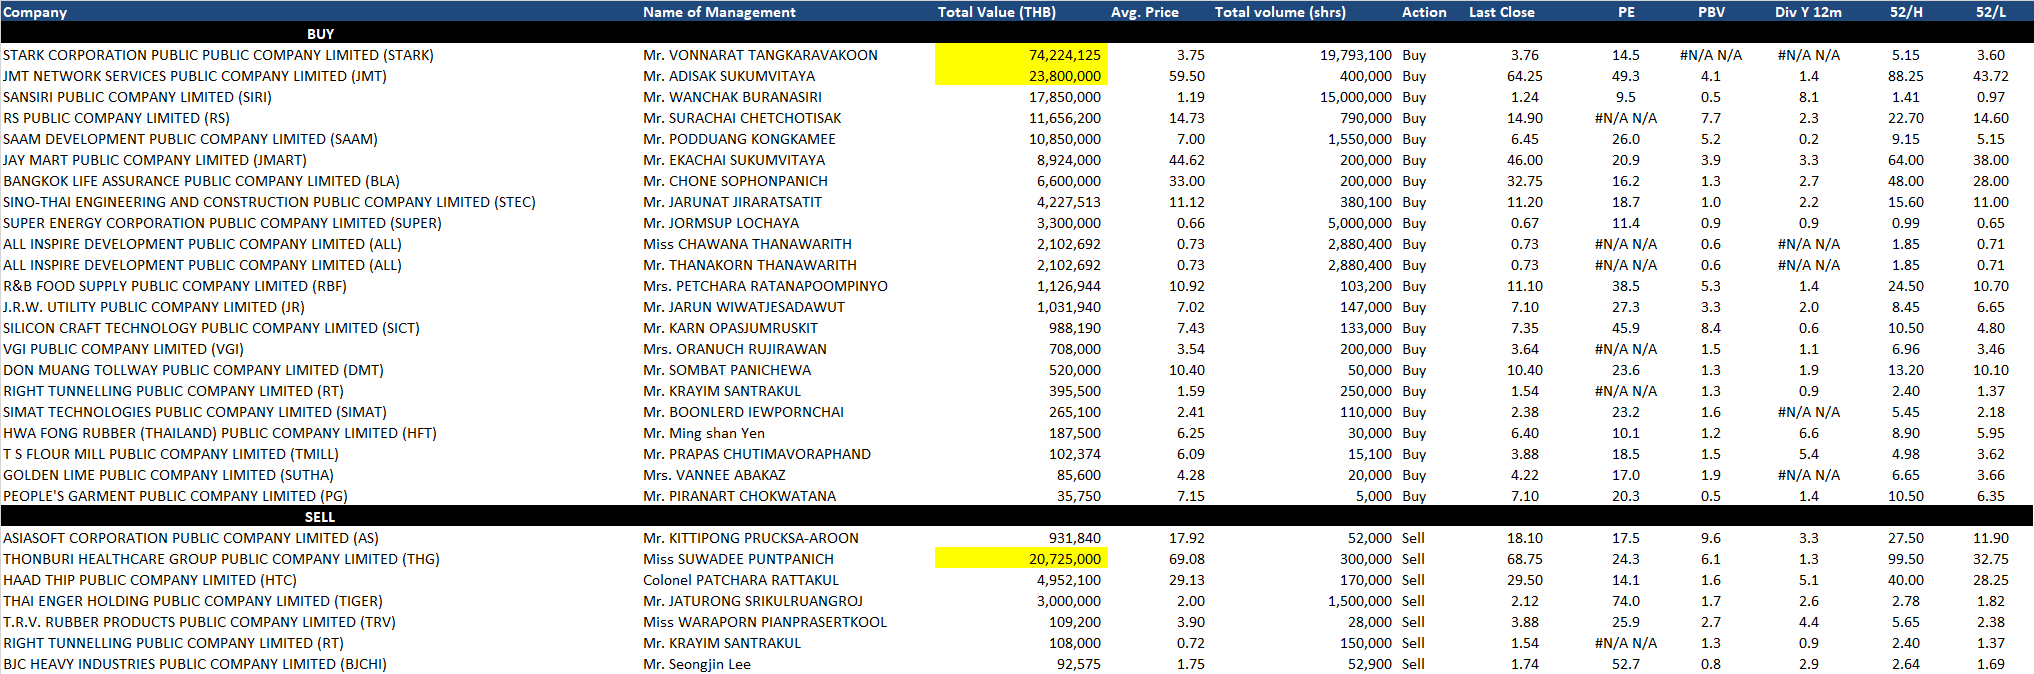Select the ASIASOFT CORPORATION company cell

190,538
